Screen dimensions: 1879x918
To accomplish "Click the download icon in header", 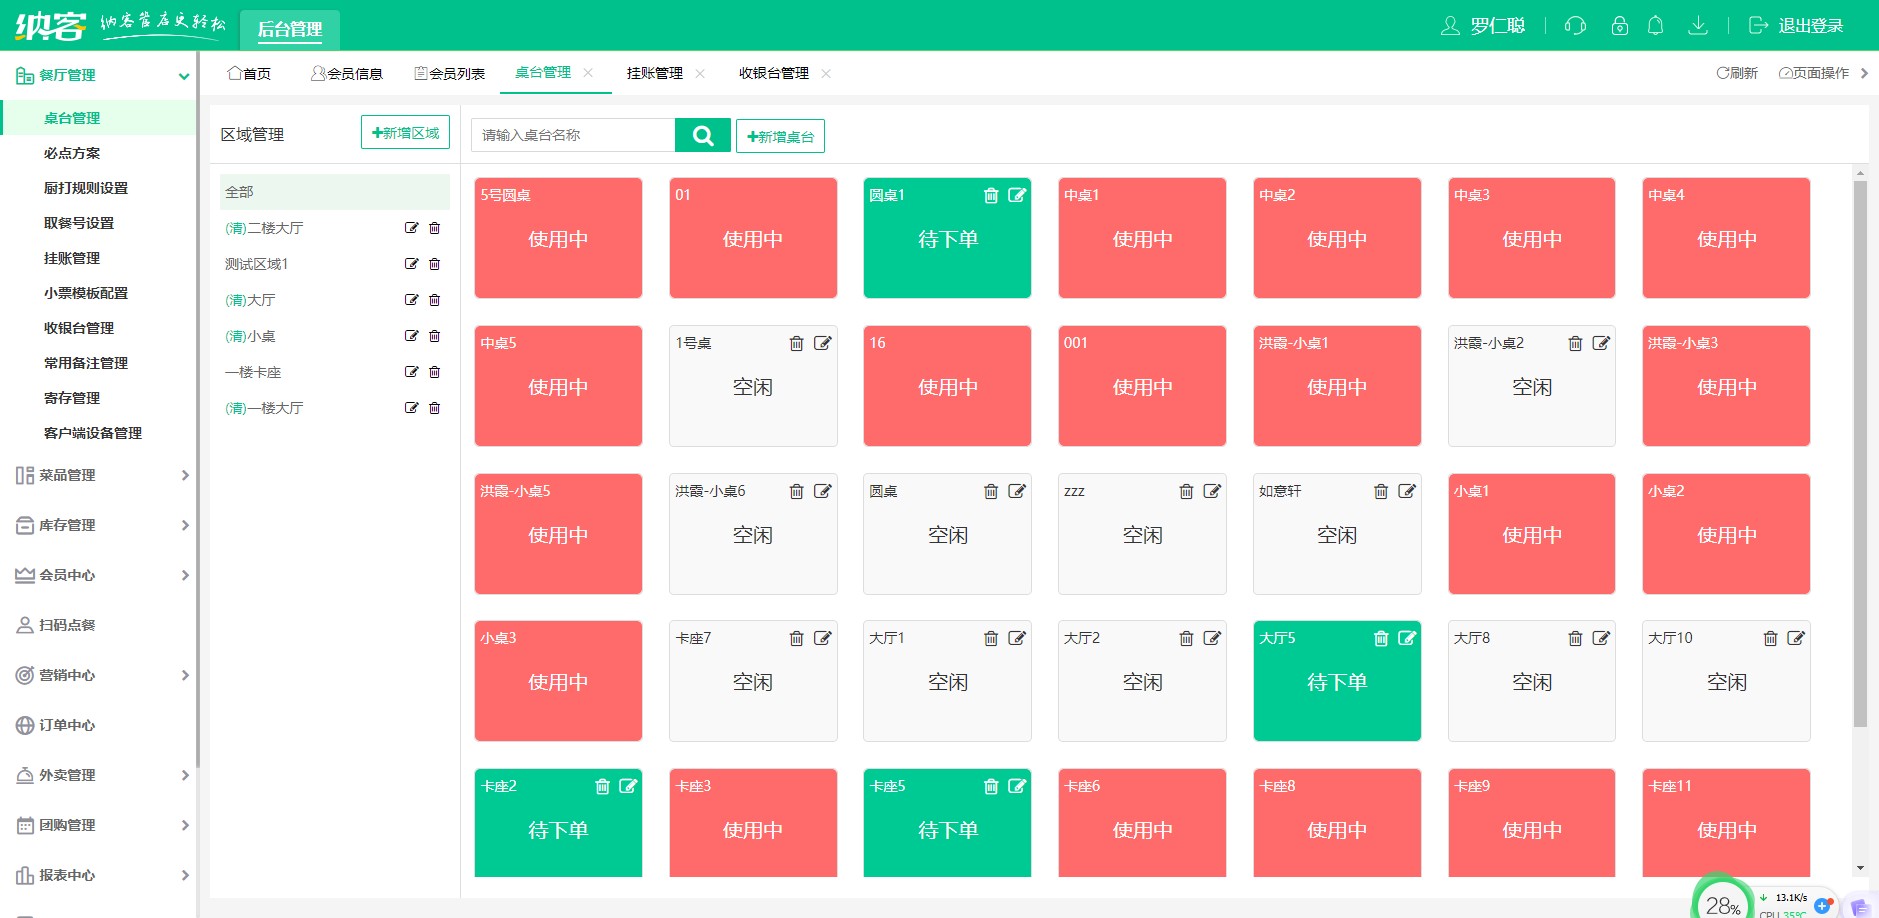I will pyautogui.click(x=1697, y=26).
